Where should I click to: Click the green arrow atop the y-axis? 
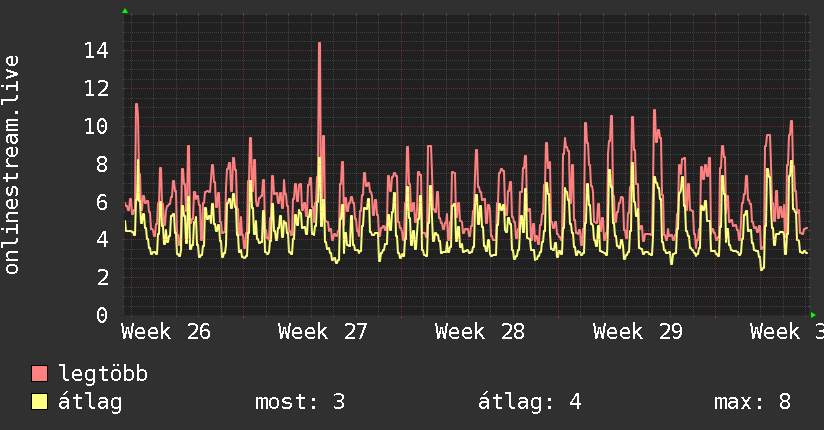click(x=125, y=11)
